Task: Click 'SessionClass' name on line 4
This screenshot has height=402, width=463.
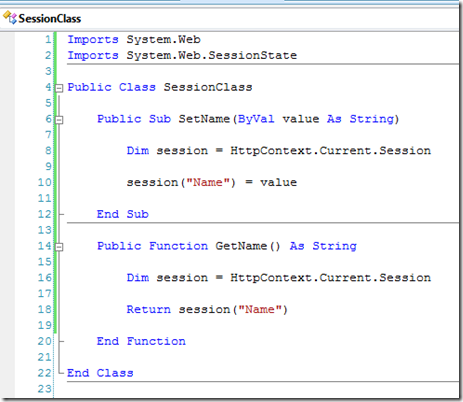Action: pyautogui.click(x=208, y=87)
